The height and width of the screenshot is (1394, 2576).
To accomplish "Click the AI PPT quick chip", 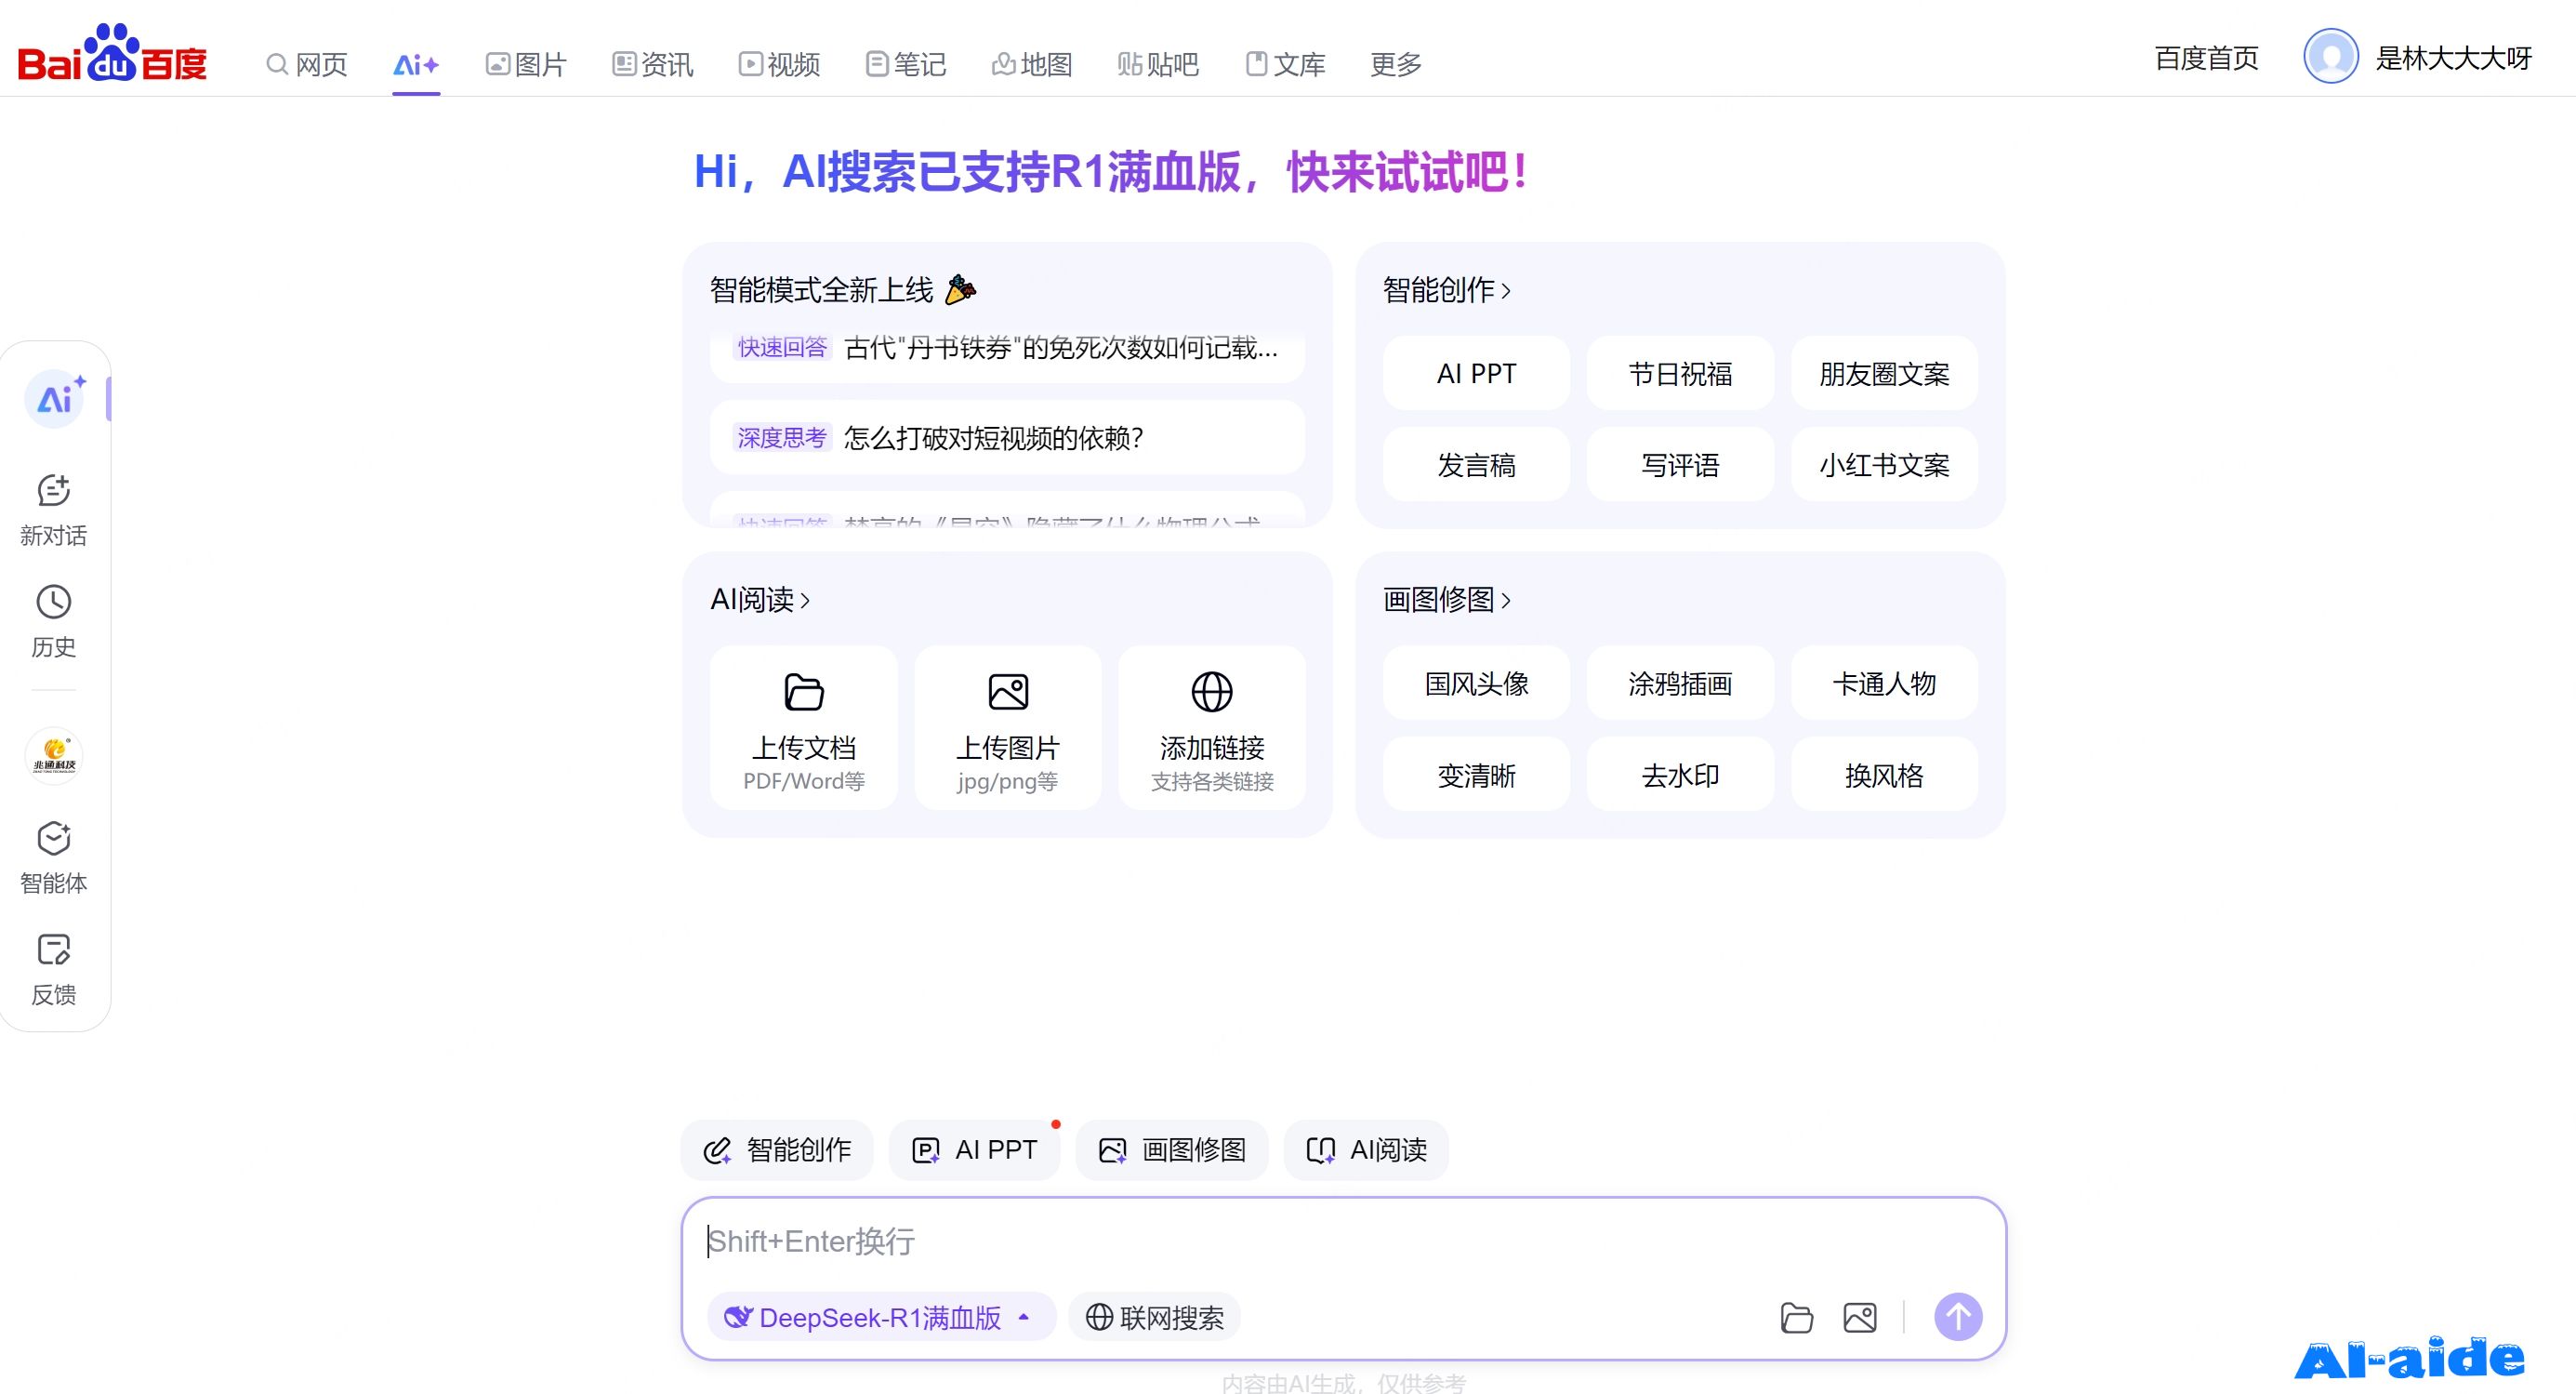I will pos(974,1150).
